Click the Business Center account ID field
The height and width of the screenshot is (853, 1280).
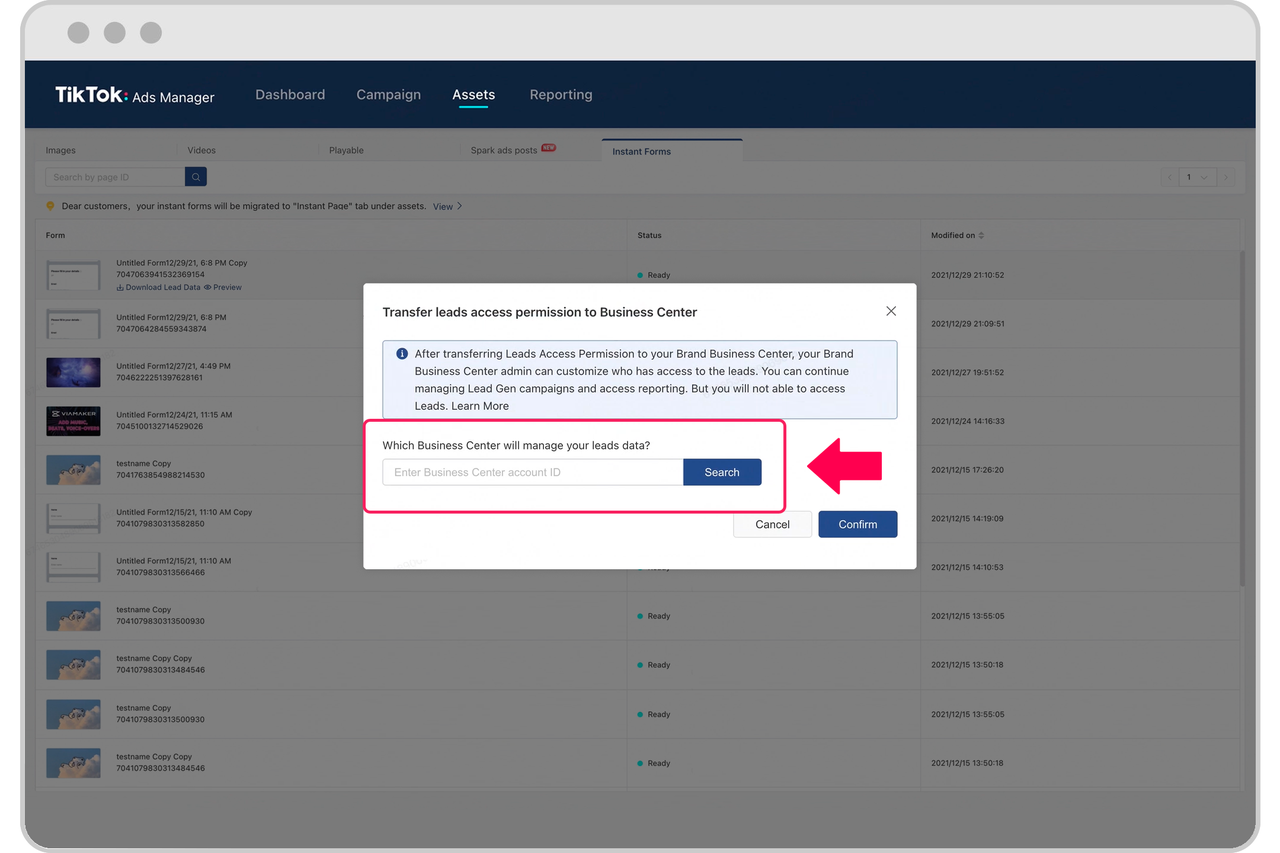click(532, 472)
